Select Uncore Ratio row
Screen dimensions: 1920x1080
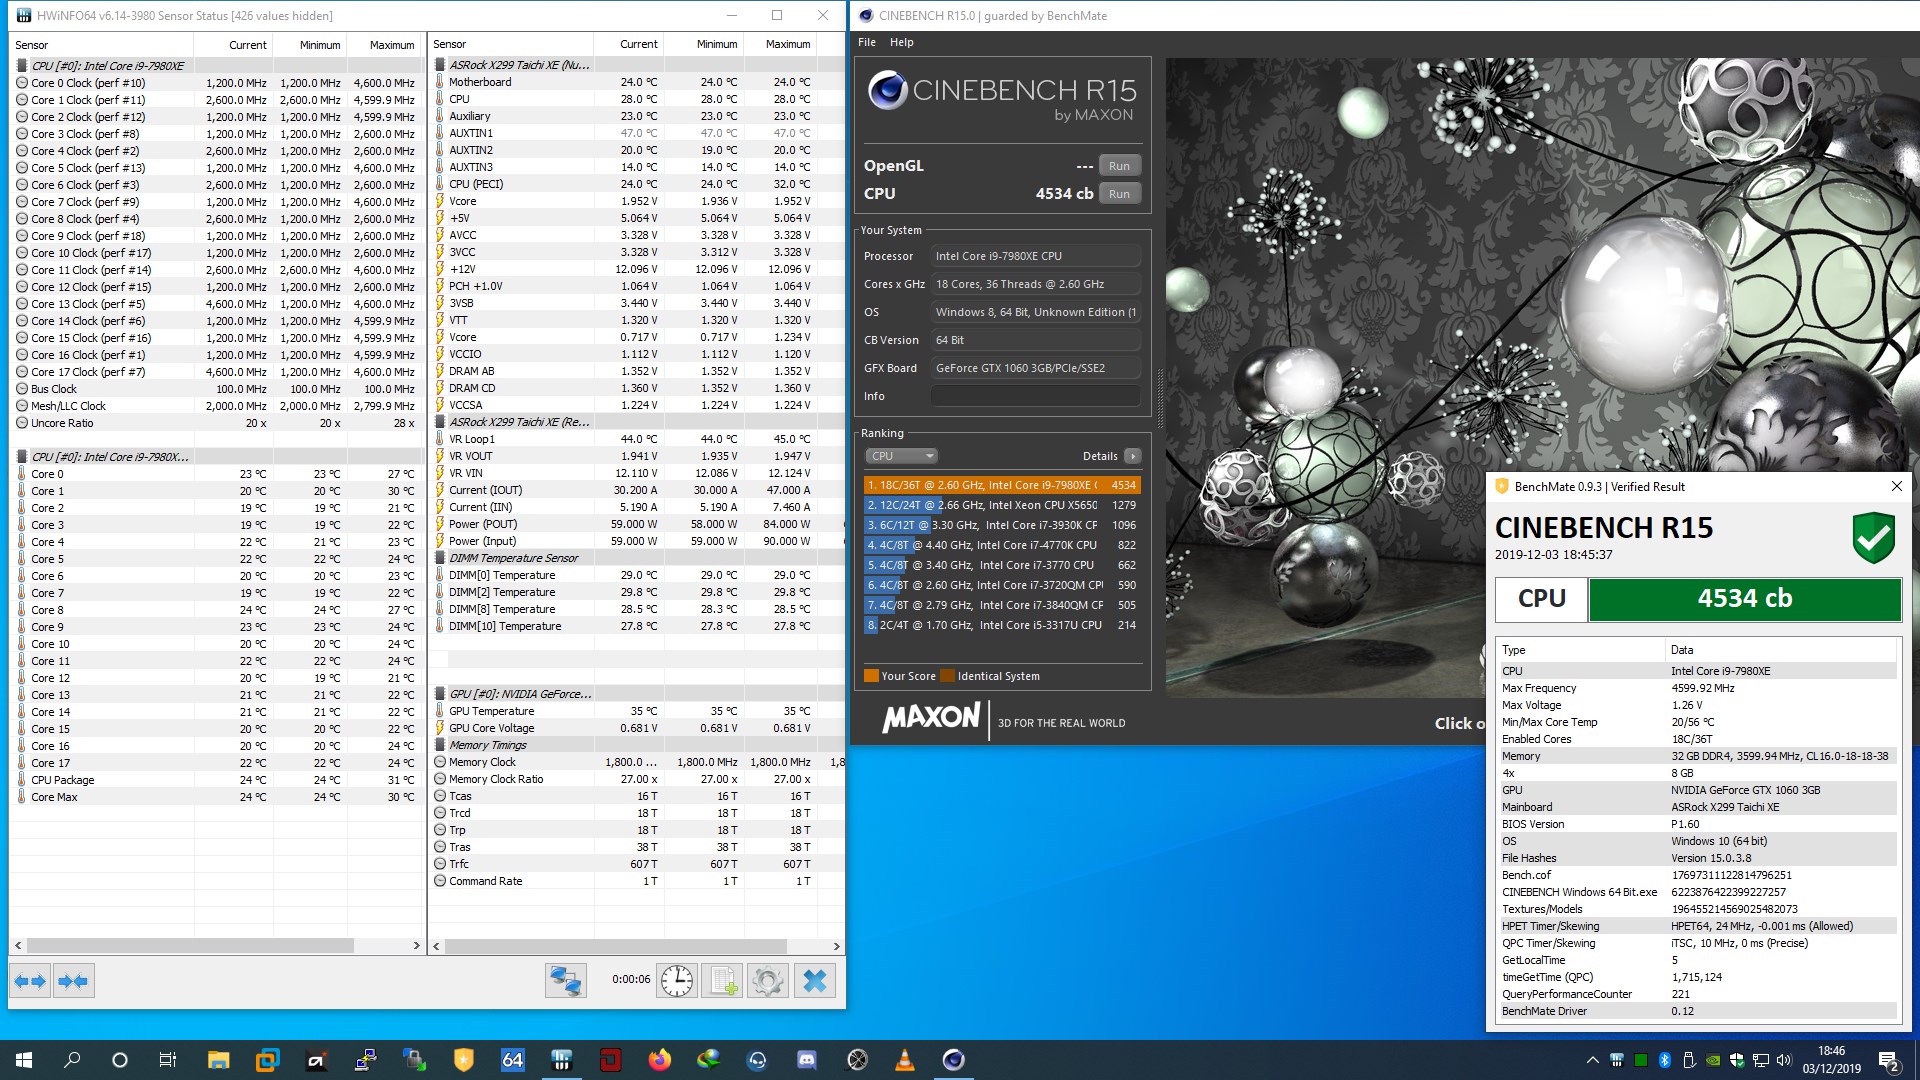point(216,423)
